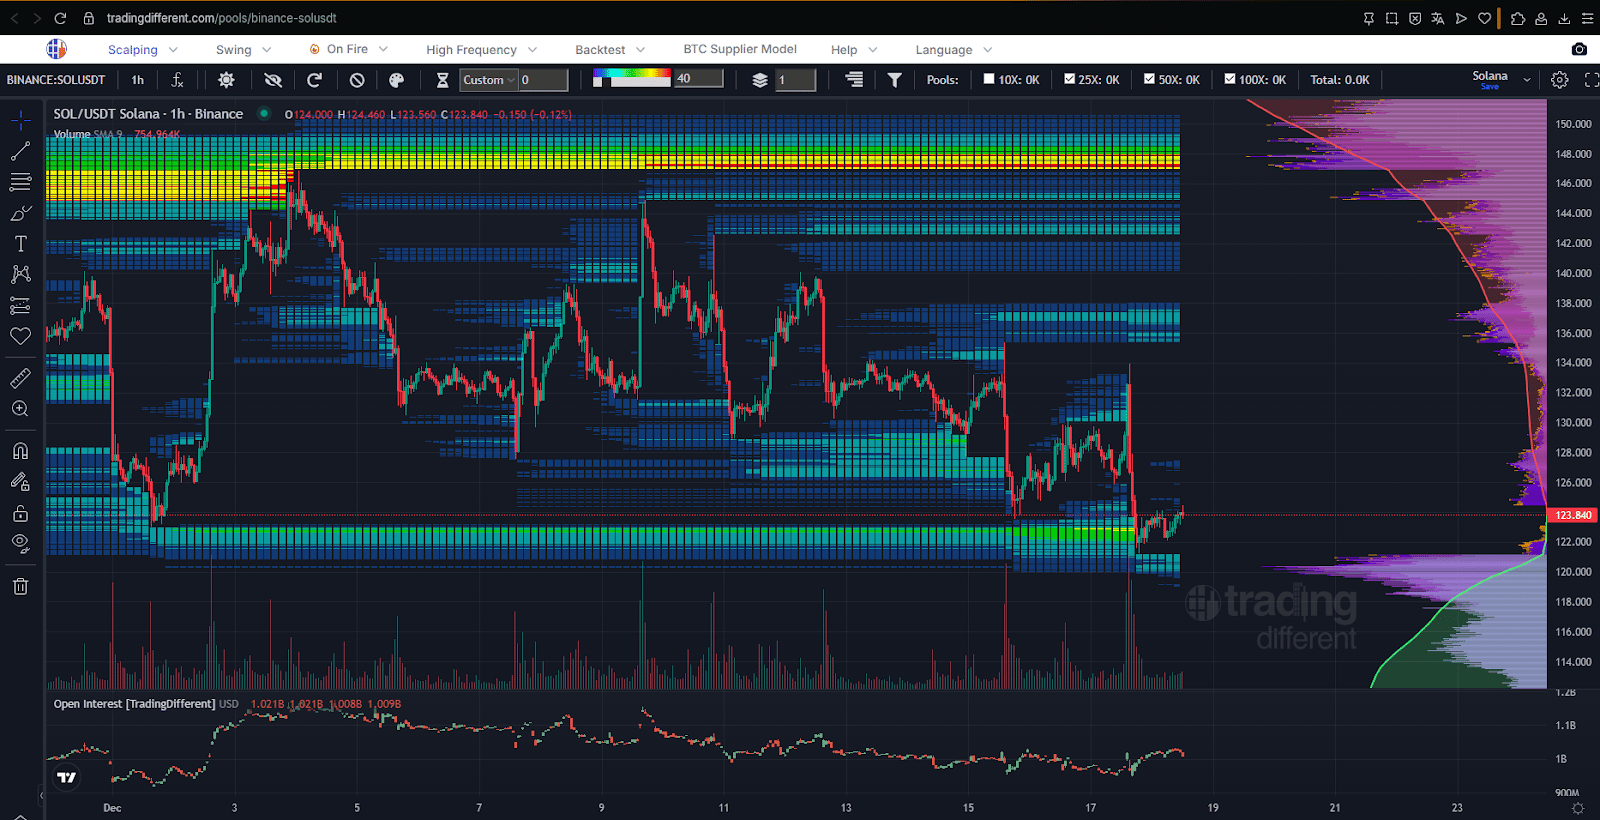
Task: Expand the Help menu
Action: pos(854,50)
